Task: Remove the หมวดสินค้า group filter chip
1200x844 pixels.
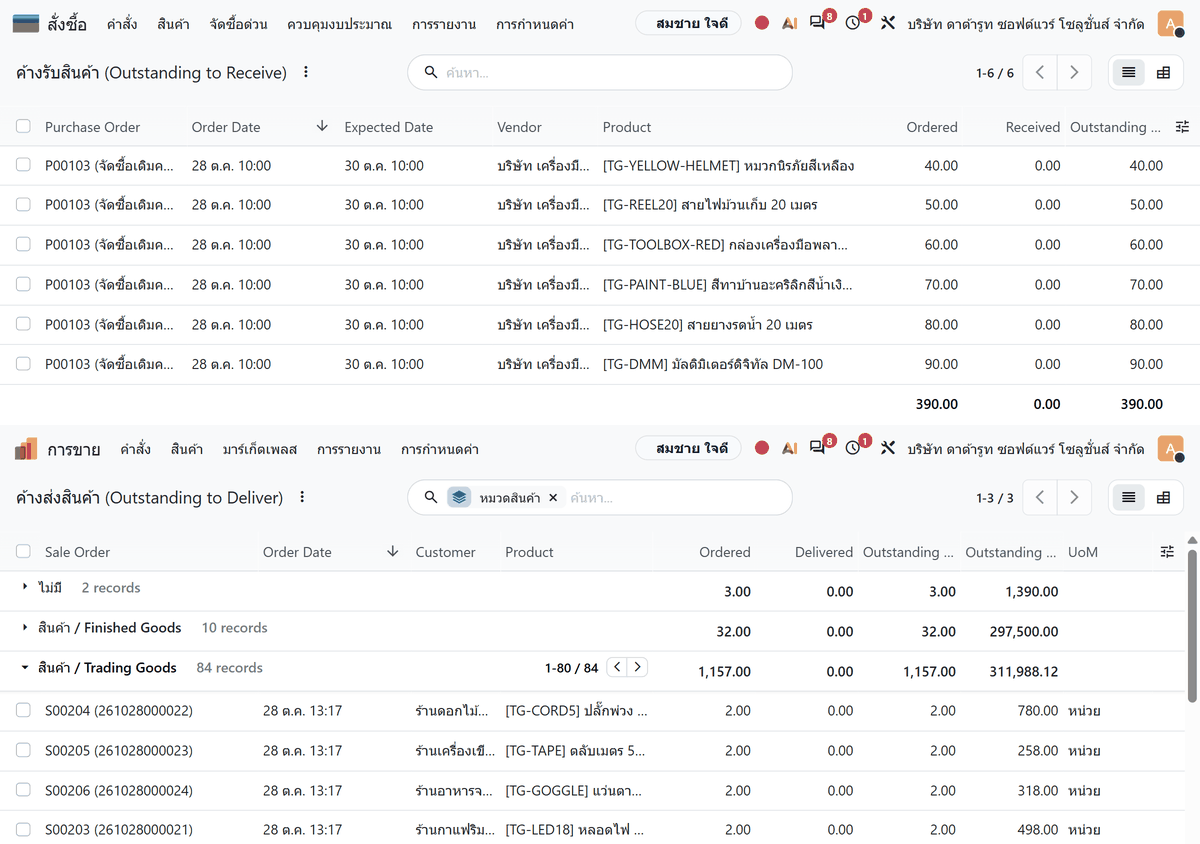Action: click(x=553, y=497)
